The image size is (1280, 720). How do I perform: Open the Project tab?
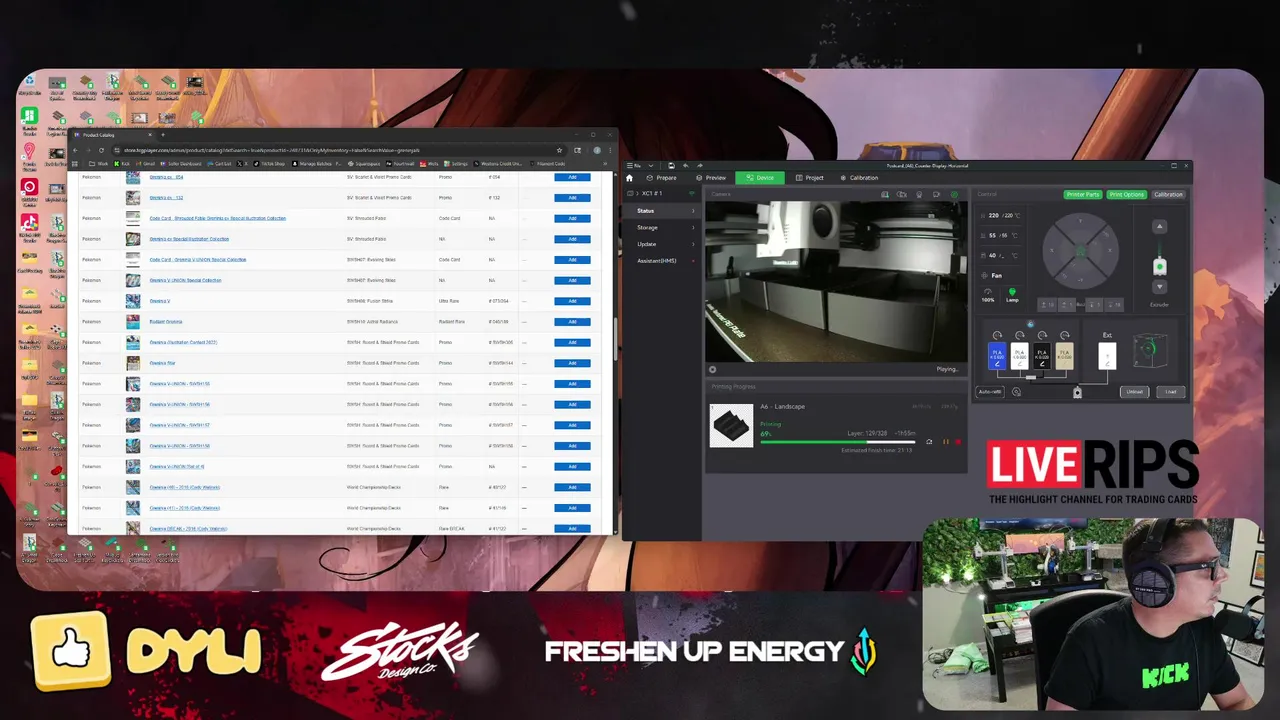809,178
